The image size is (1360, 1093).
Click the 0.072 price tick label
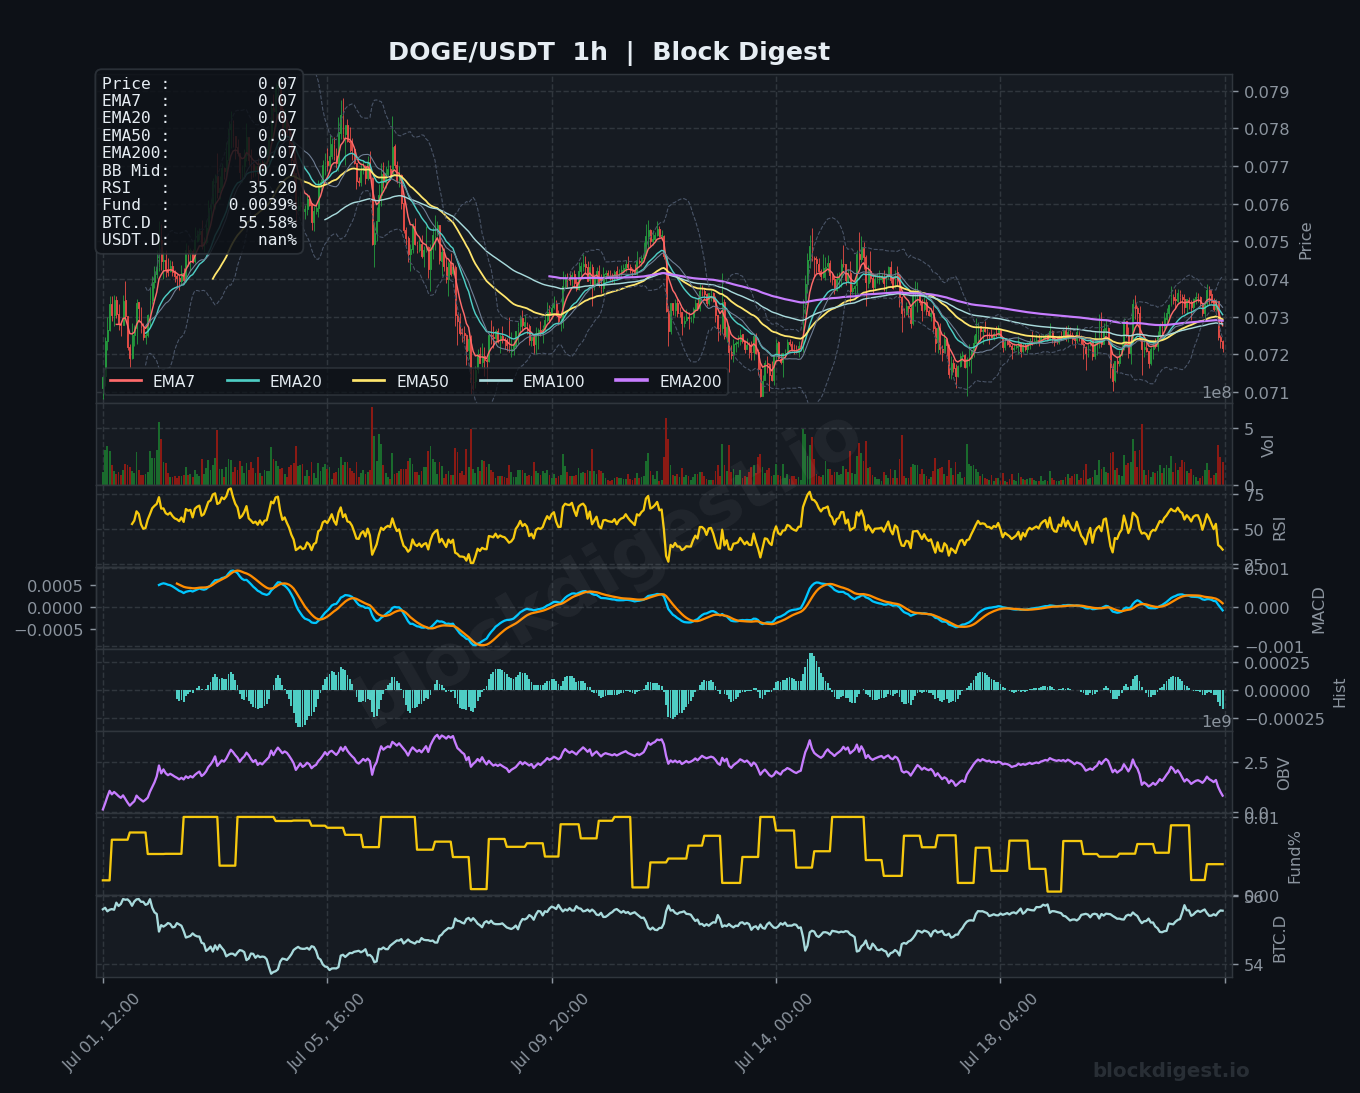point(1267,355)
